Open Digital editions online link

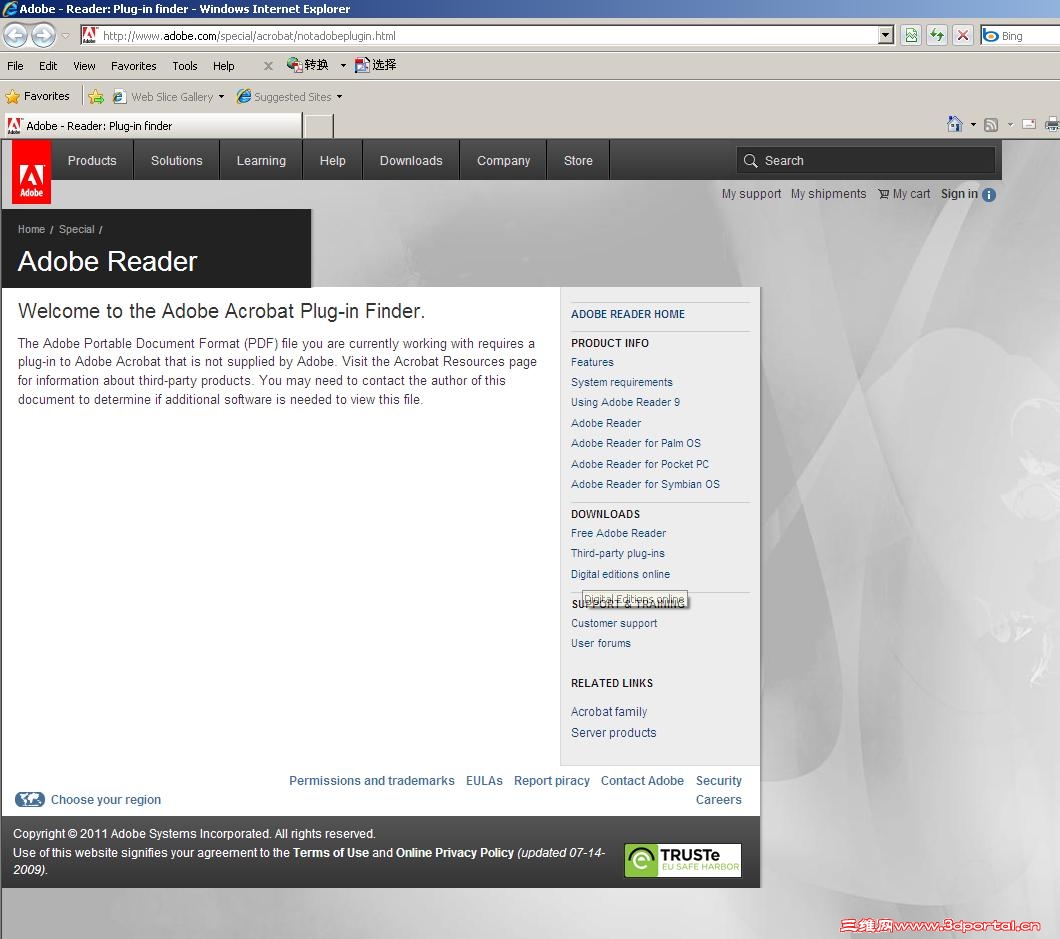pyautogui.click(x=620, y=574)
